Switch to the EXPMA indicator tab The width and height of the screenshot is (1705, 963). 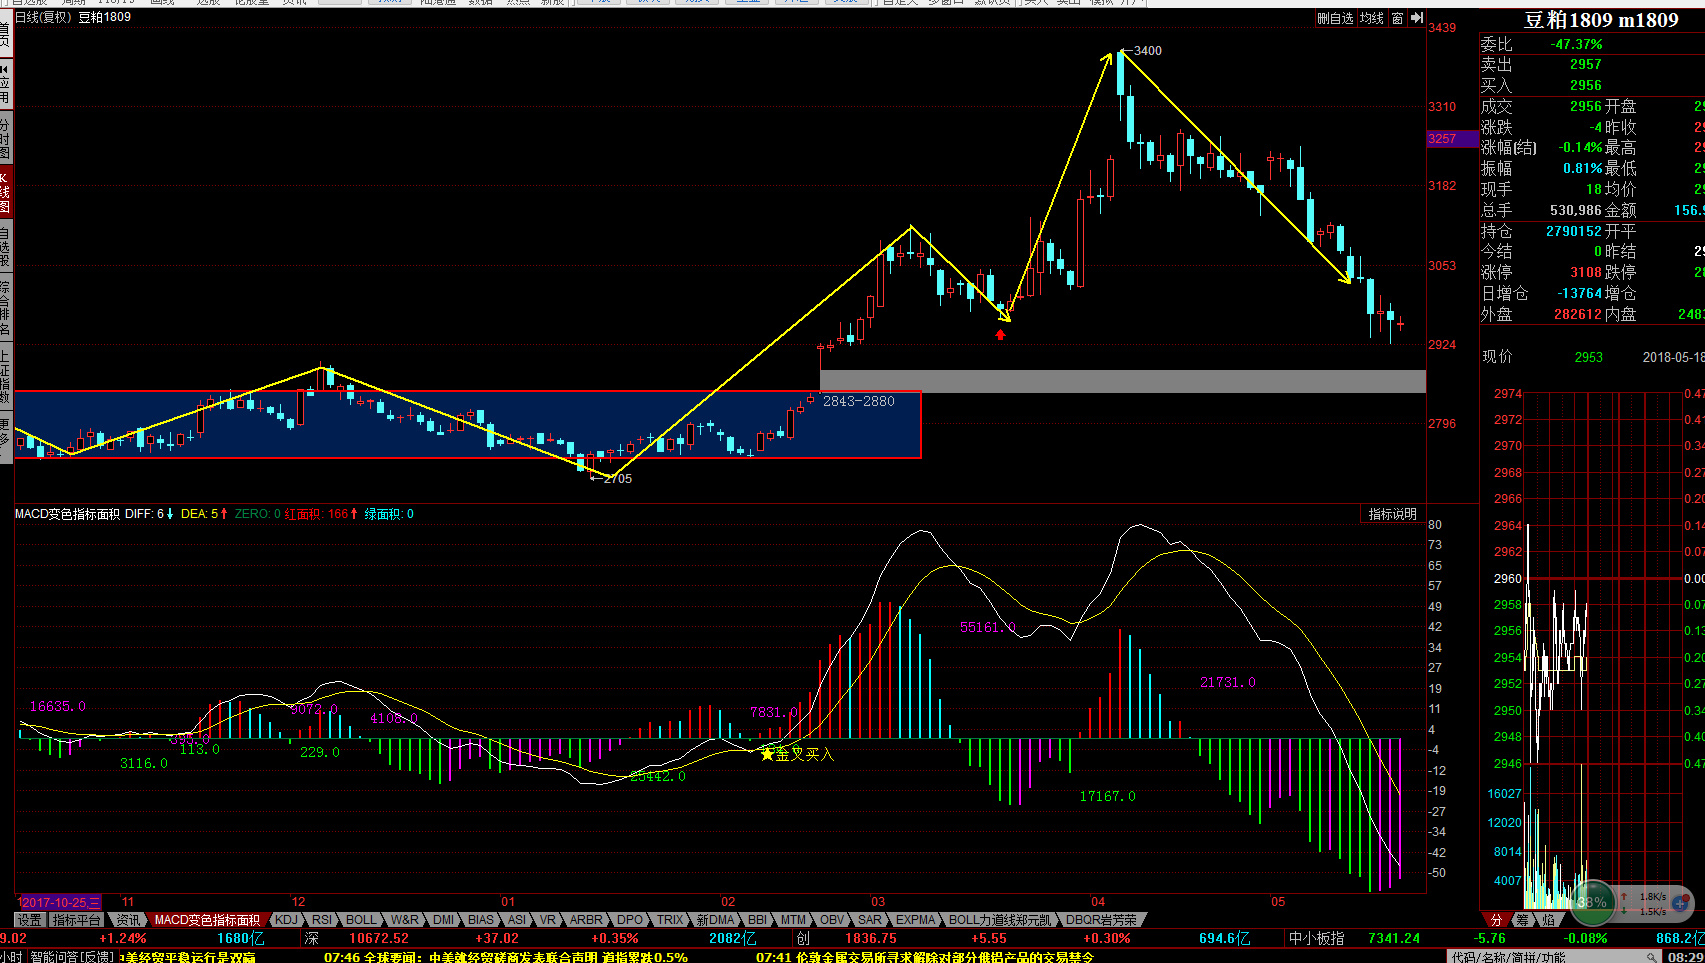(915, 920)
